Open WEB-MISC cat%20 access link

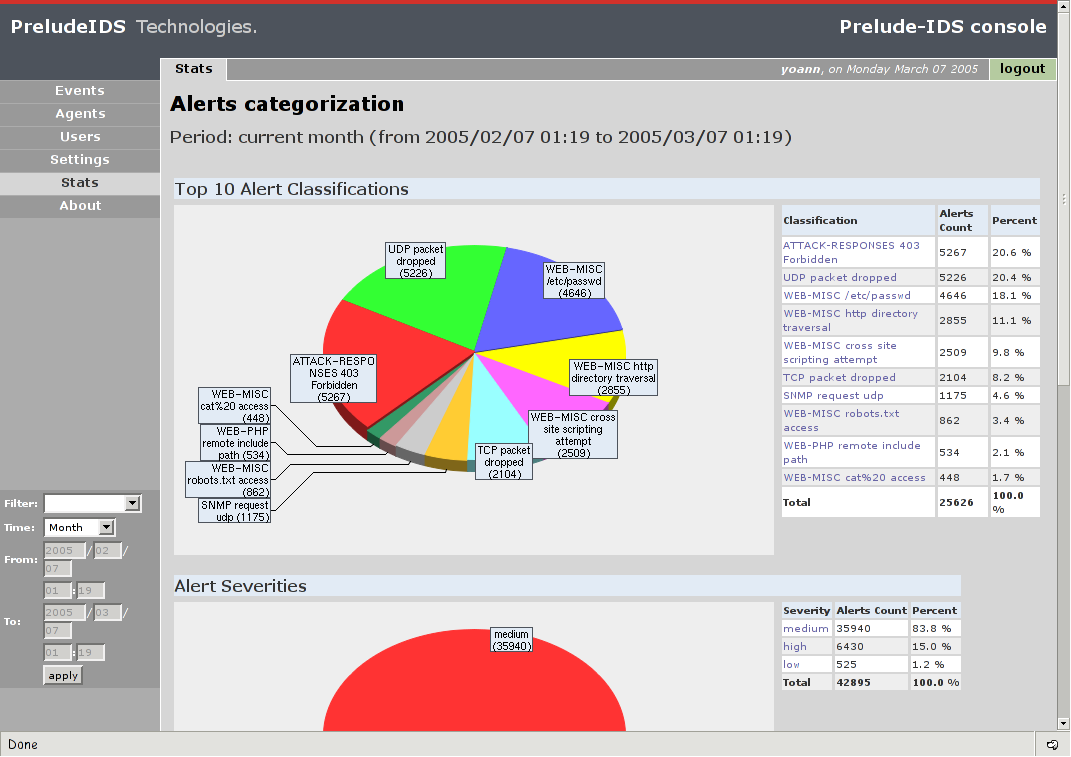tap(854, 478)
